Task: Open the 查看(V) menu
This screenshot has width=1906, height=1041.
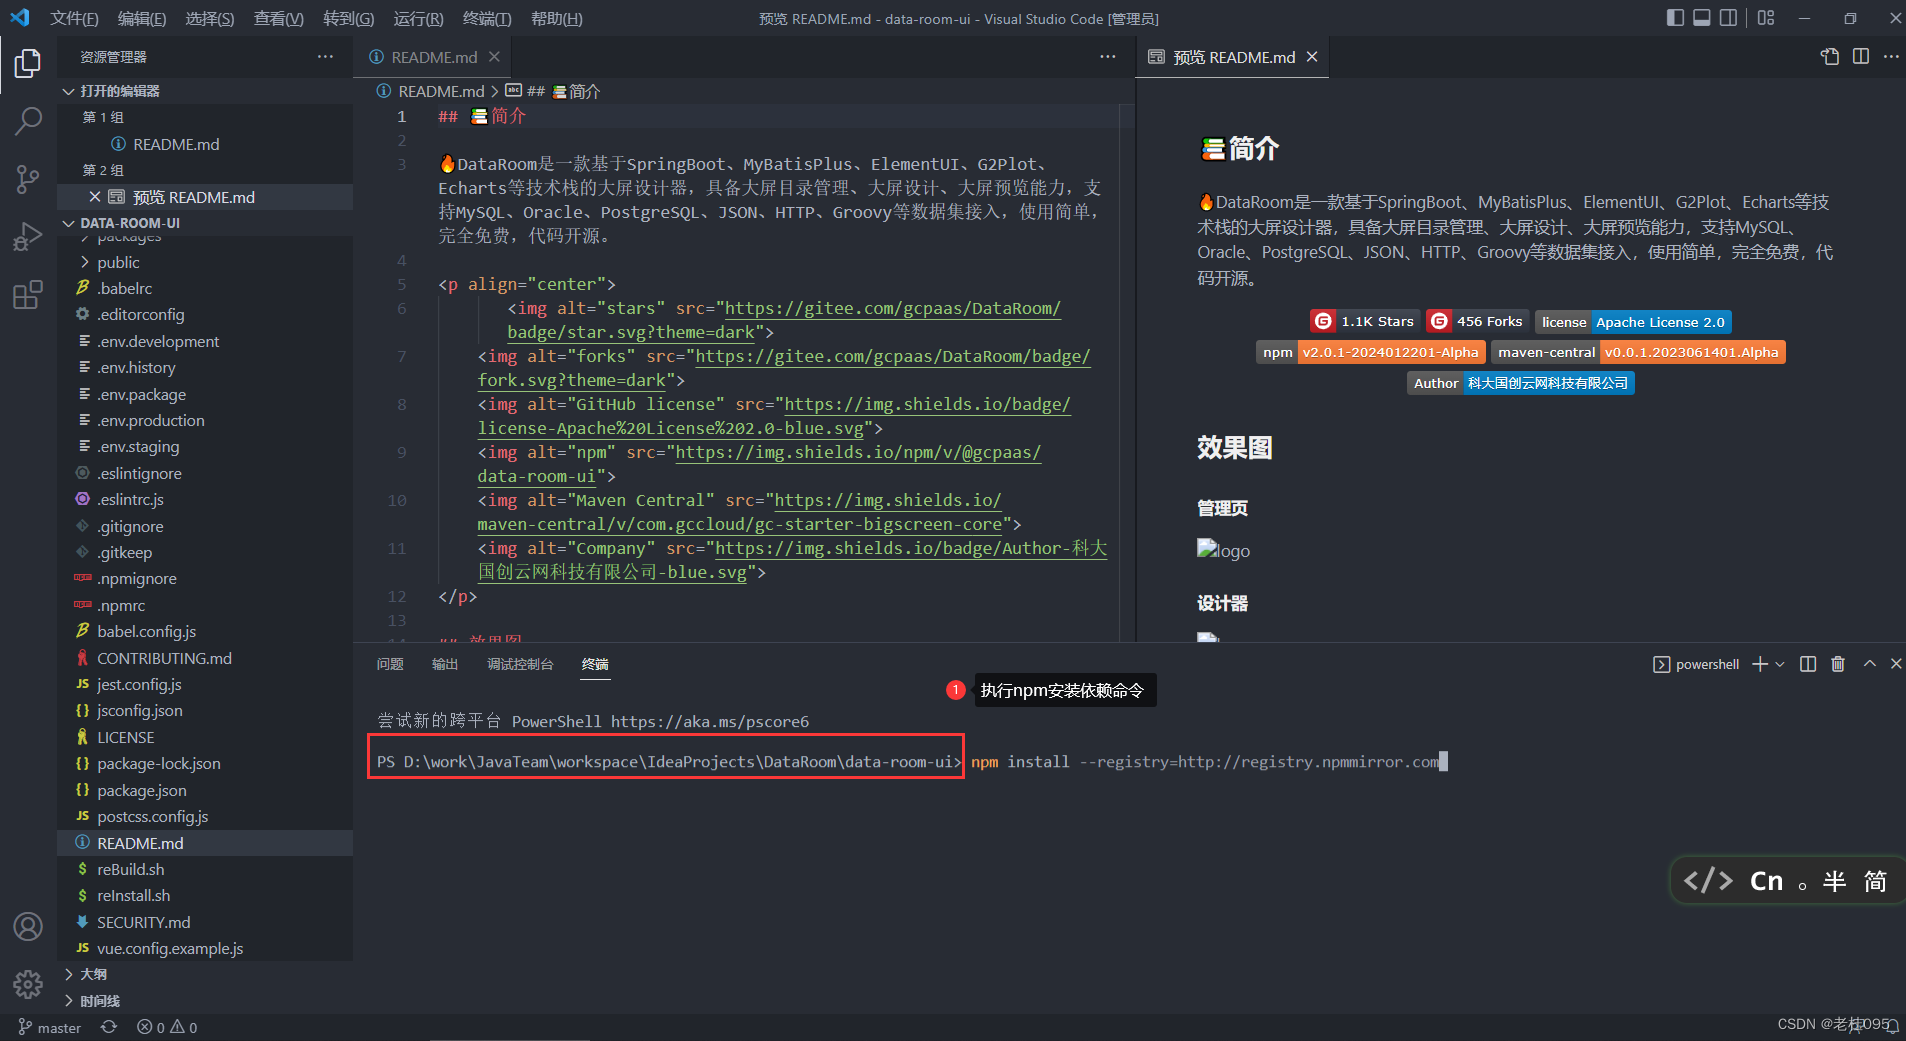Action: pyautogui.click(x=279, y=18)
